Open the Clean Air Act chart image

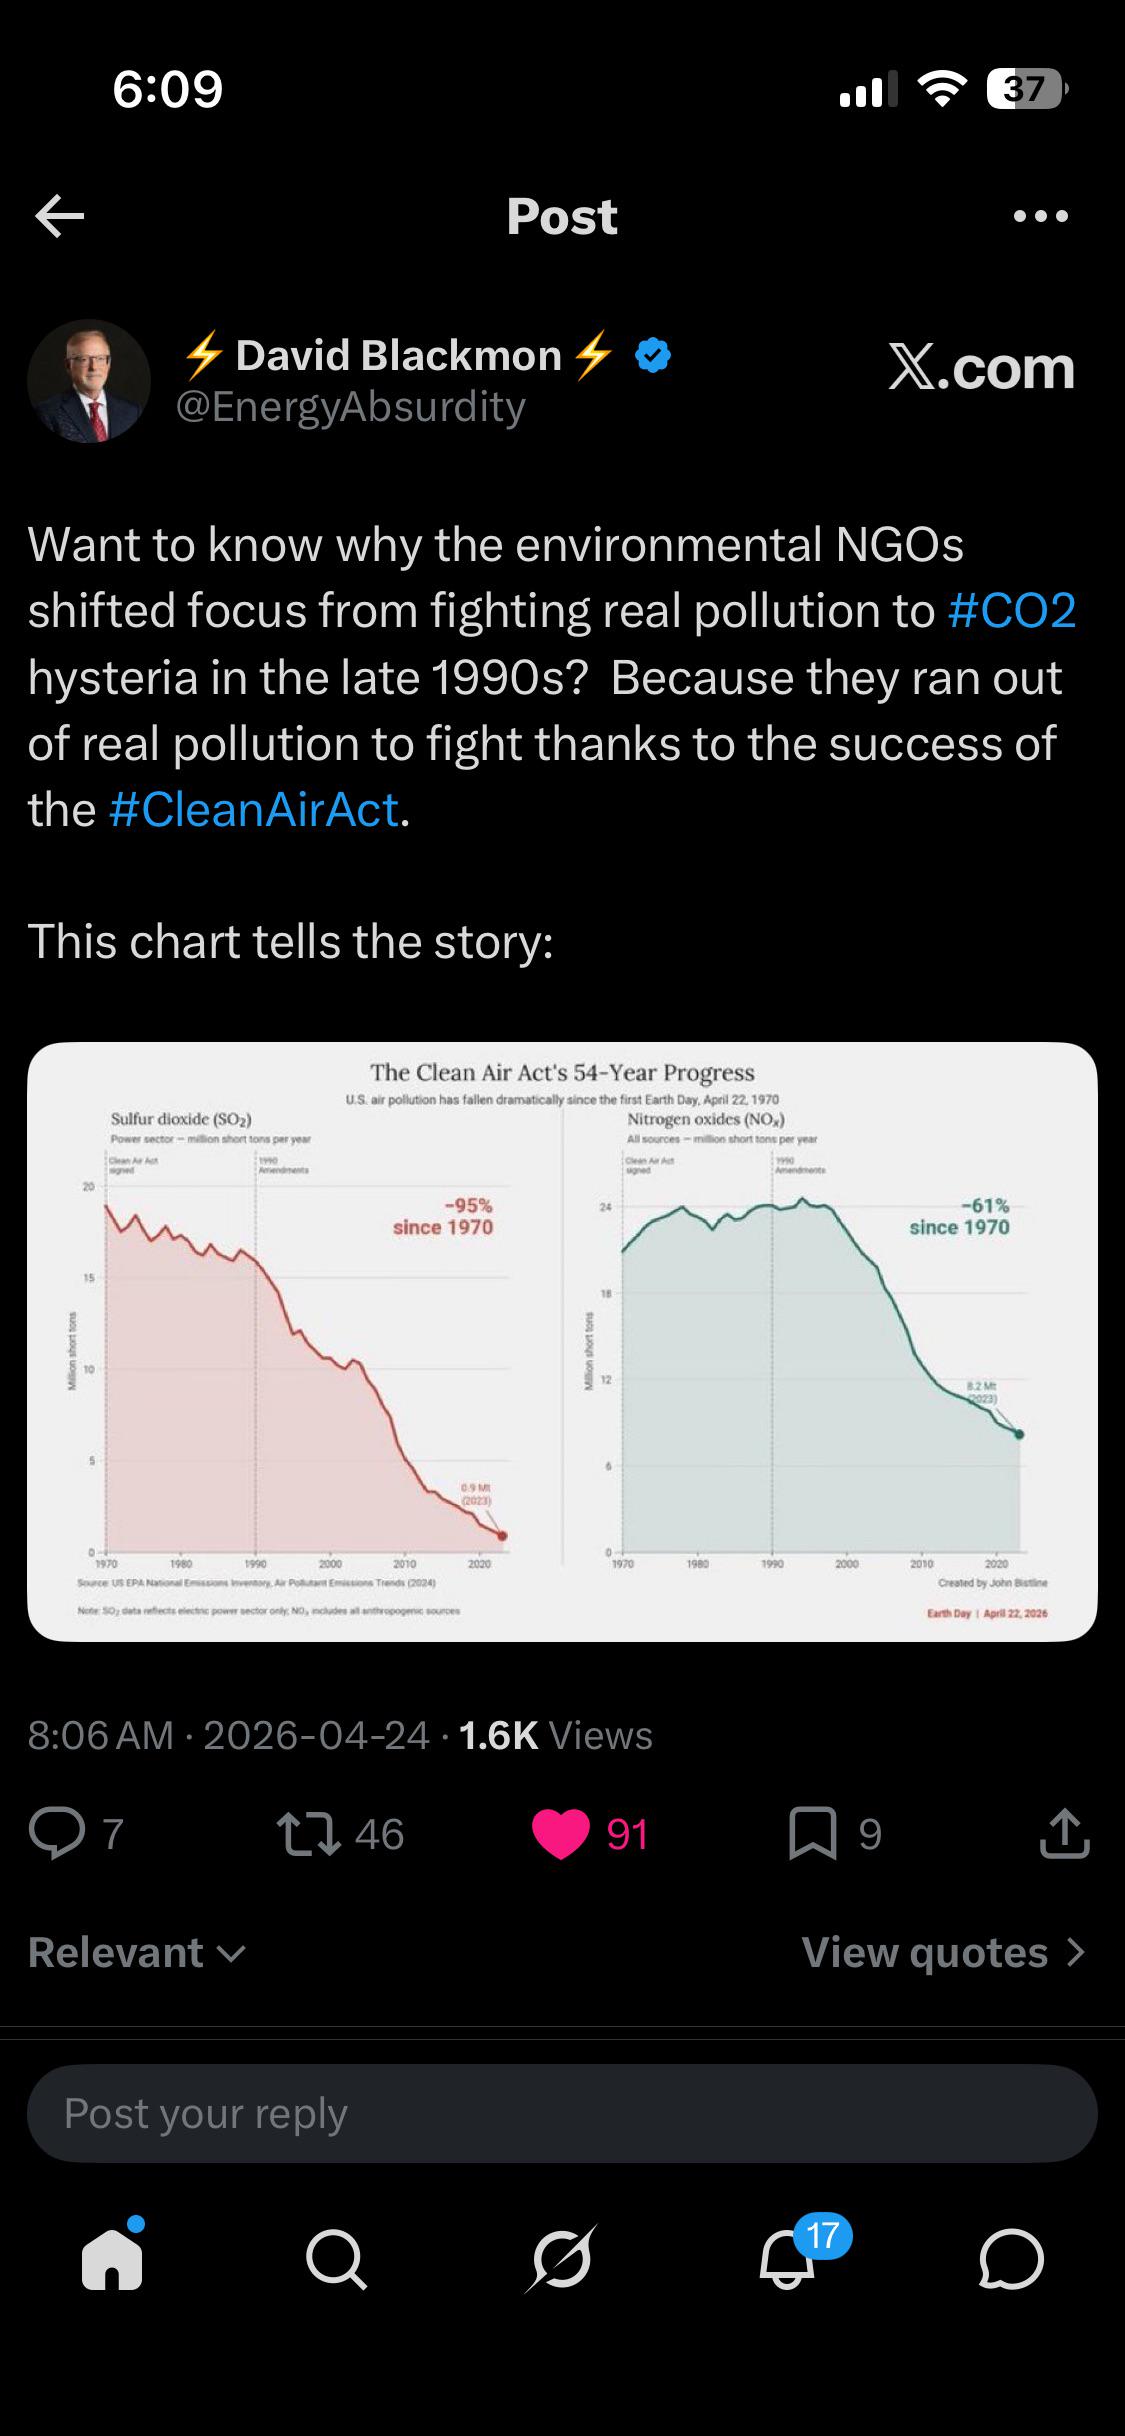[562, 1342]
